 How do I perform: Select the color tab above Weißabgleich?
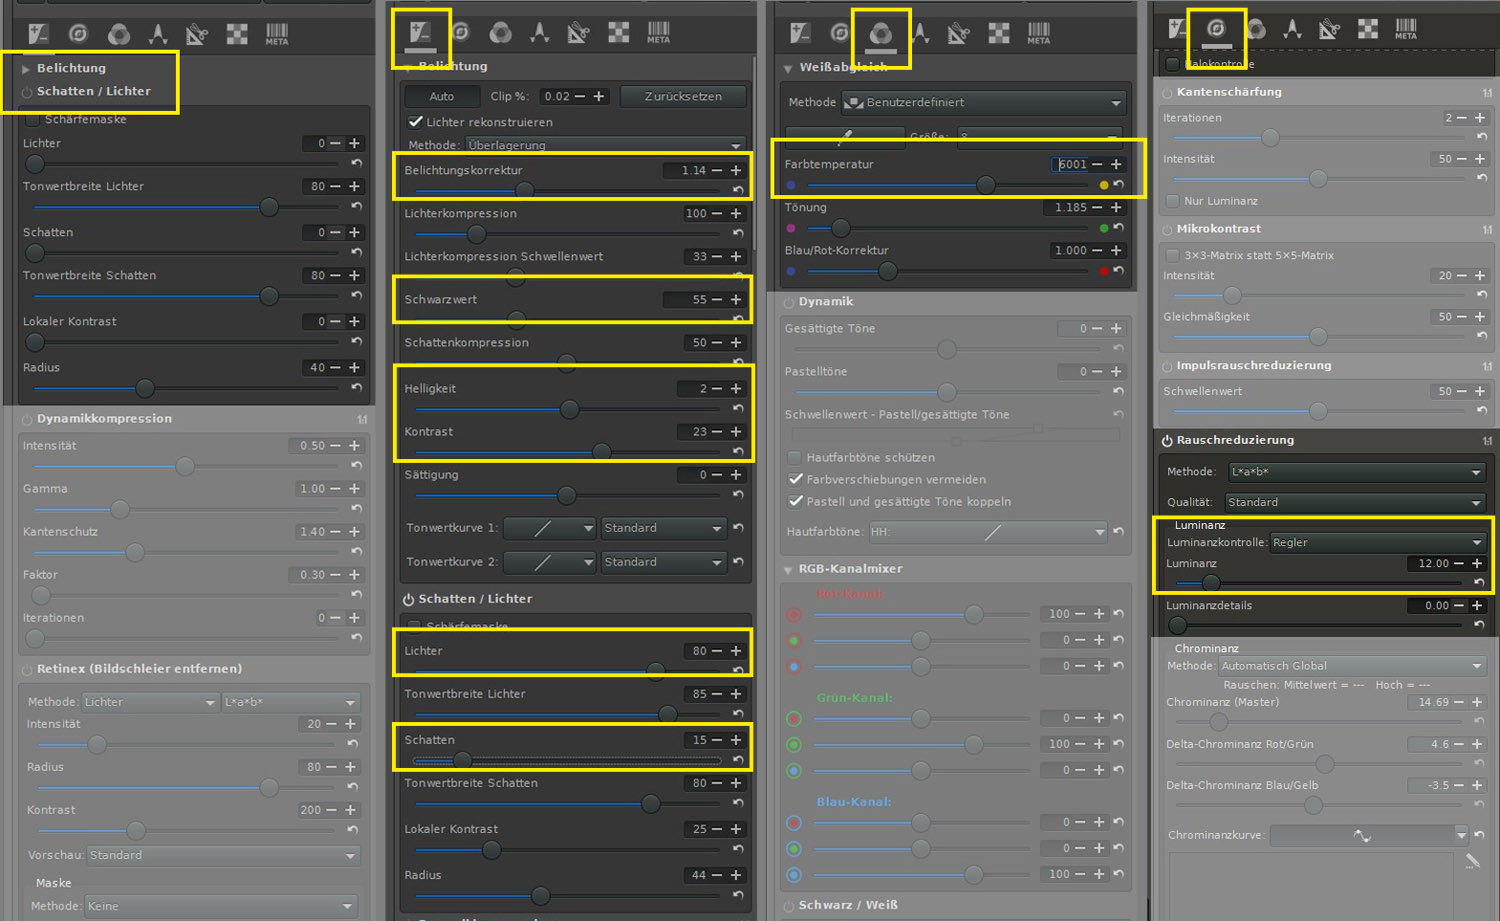(x=880, y=34)
